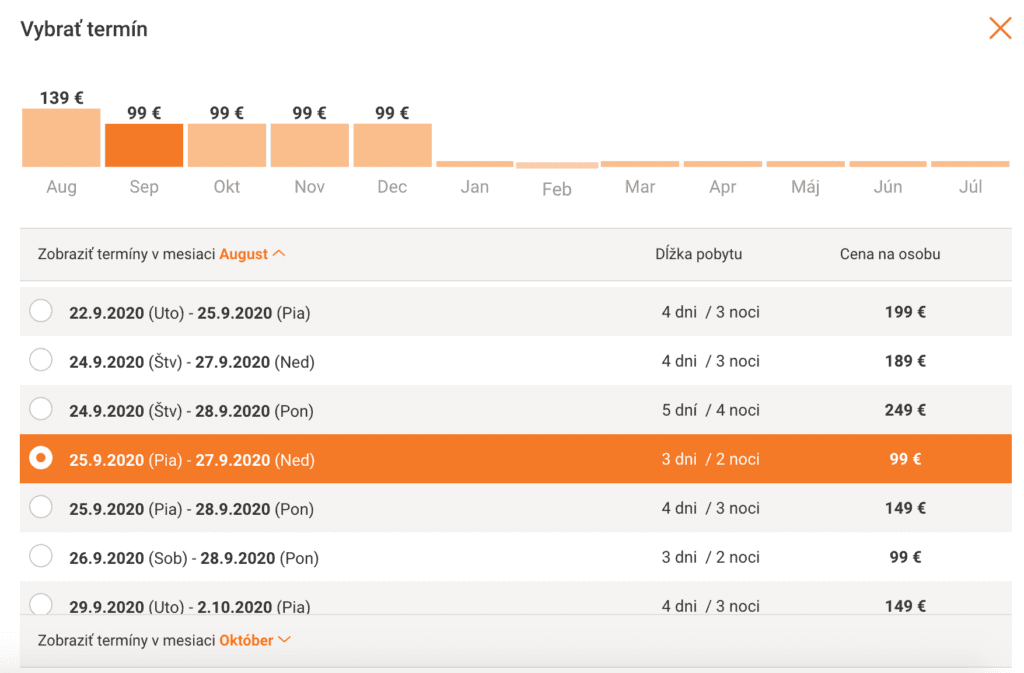Expand previous month terms via August link
This screenshot has width=1024, height=673.
(x=243, y=254)
